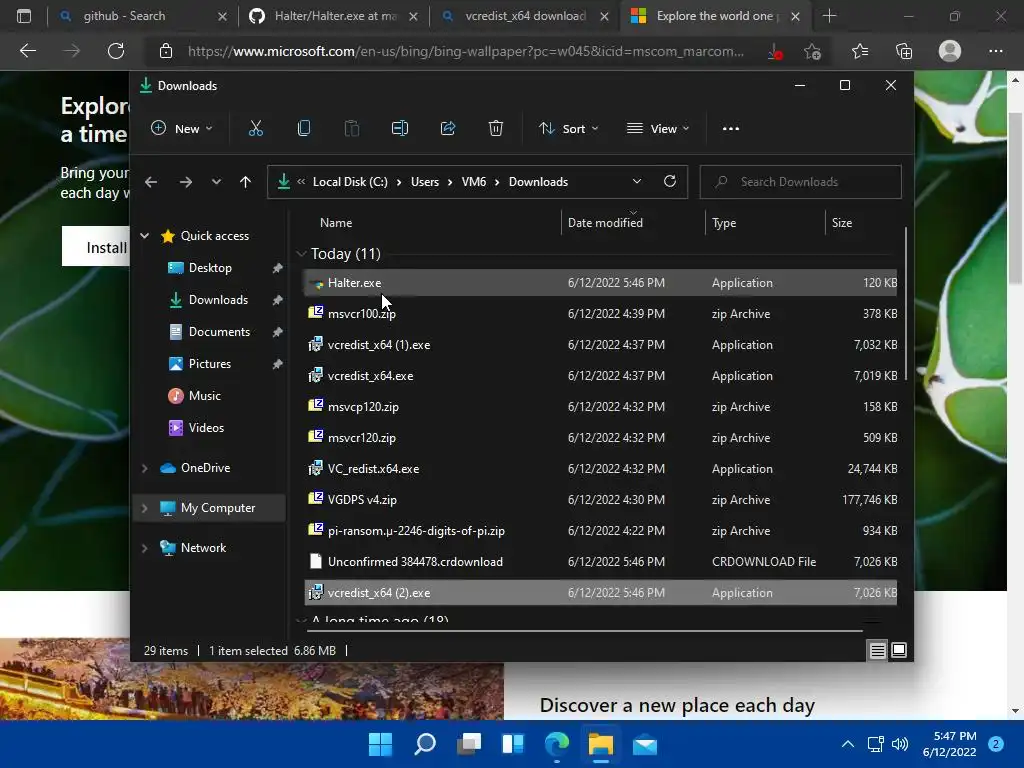Expand address bar previous locations dropdown

(637, 182)
